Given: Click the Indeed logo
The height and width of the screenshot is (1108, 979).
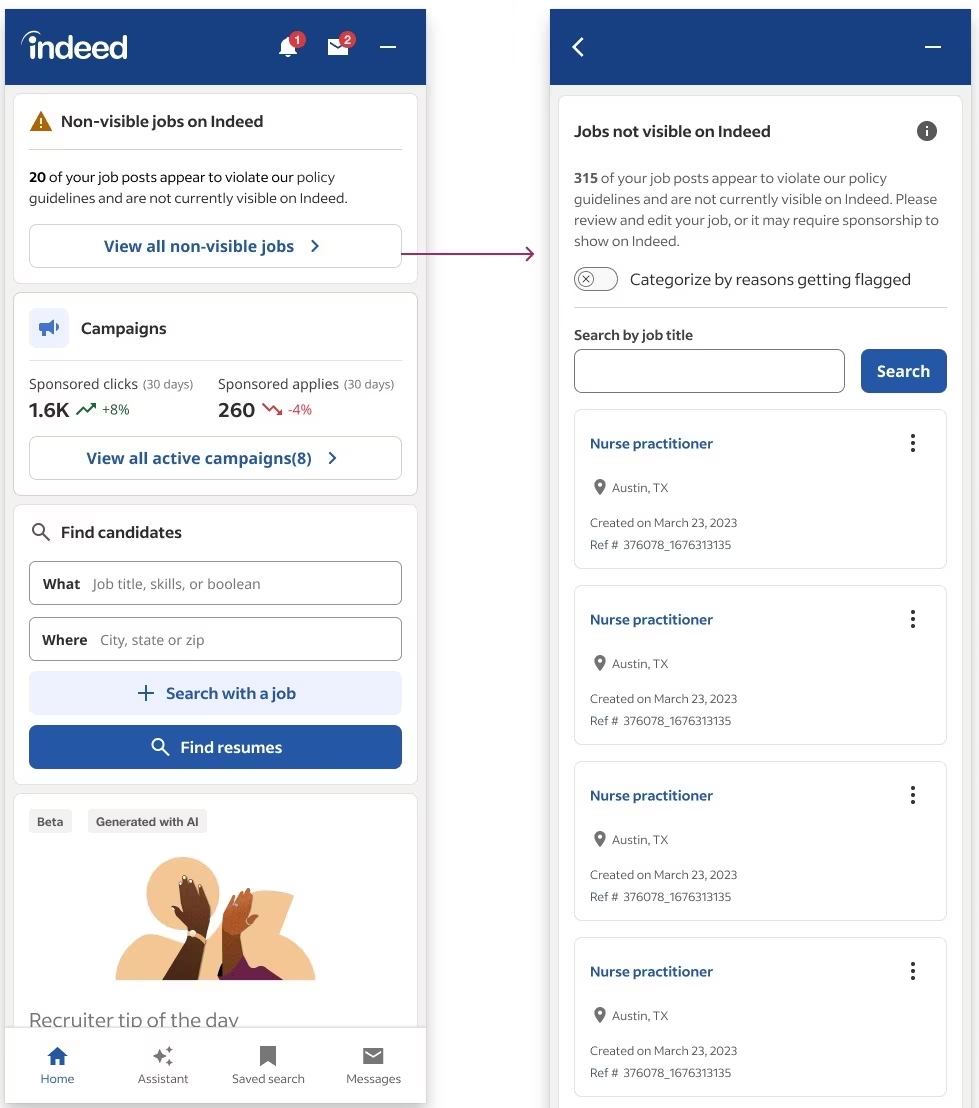Looking at the screenshot, I should 75,46.
